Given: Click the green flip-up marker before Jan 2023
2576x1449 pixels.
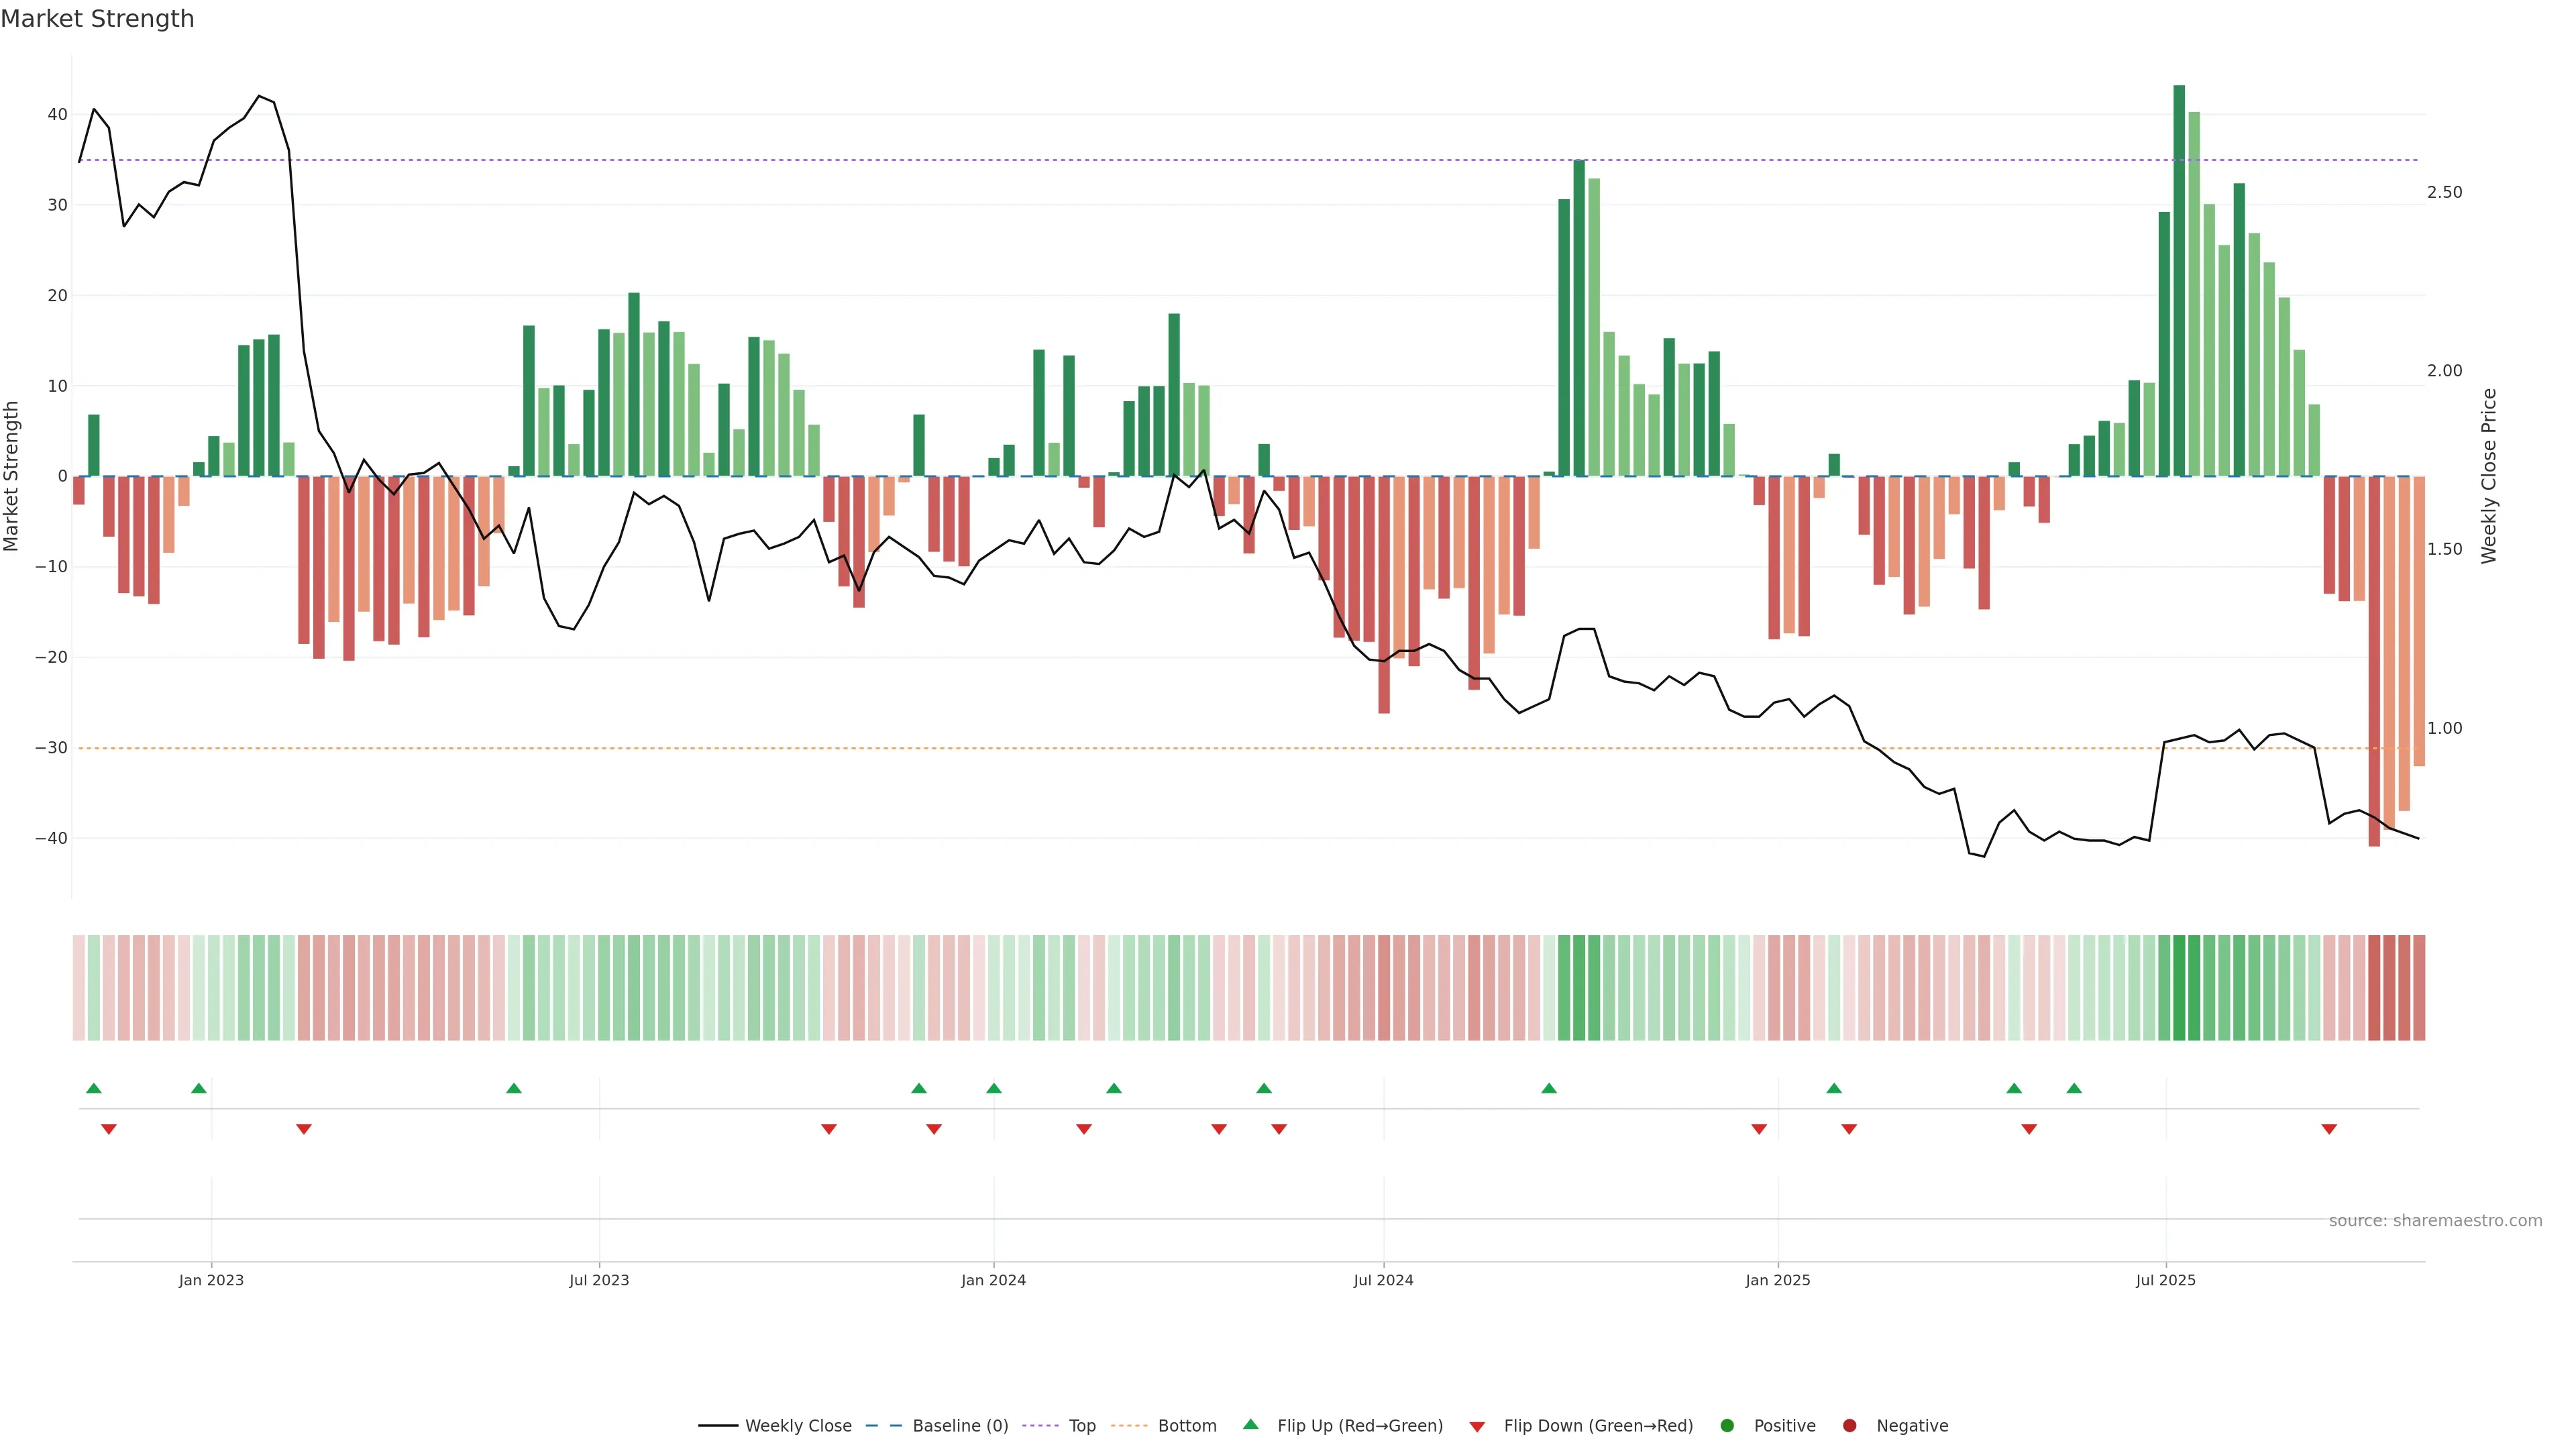Looking at the screenshot, I should pyautogui.click(x=199, y=1088).
